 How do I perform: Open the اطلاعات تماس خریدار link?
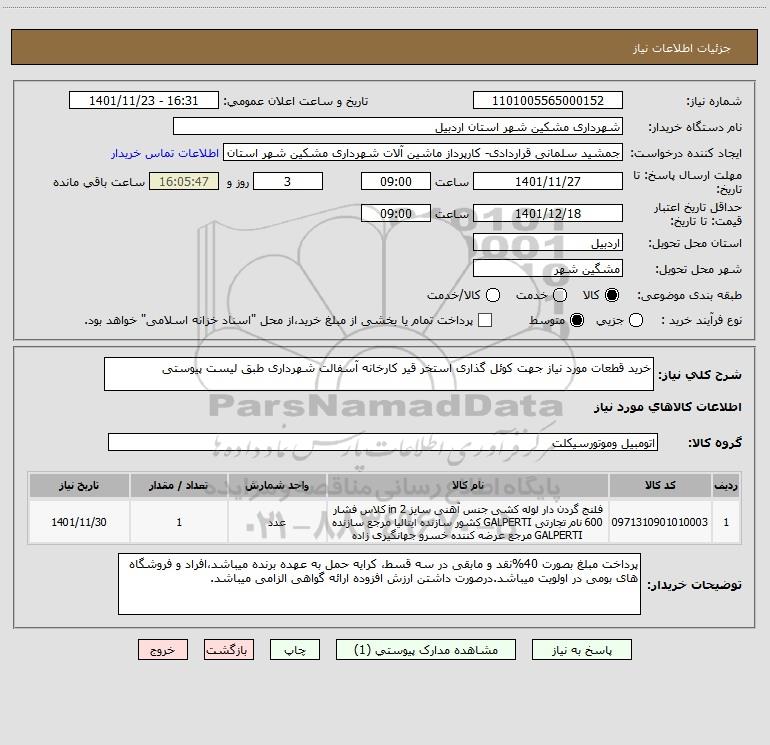pyautogui.click(x=165, y=153)
